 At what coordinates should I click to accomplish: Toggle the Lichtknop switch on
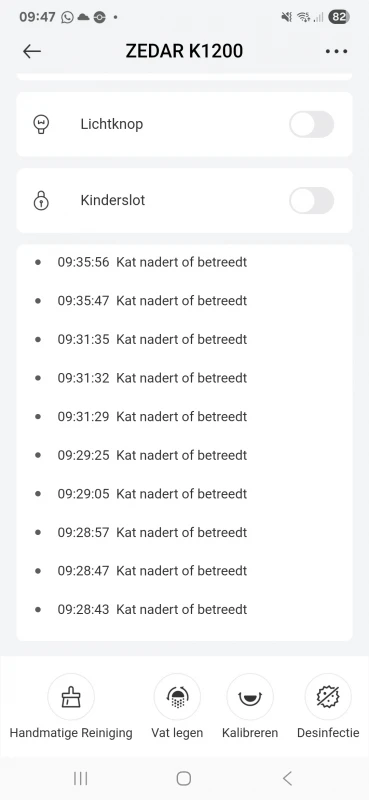click(x=312, y=124)
